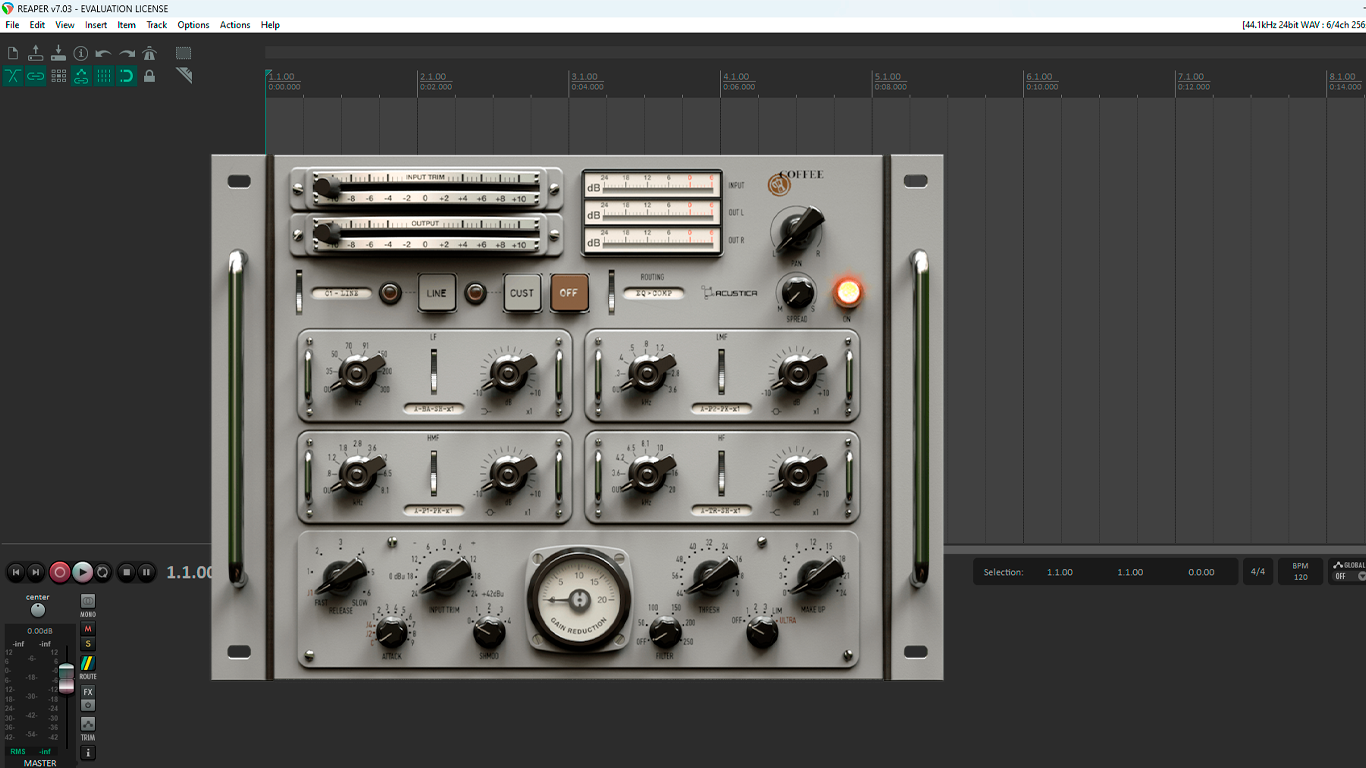Go to project end transport button

point(36,572)
